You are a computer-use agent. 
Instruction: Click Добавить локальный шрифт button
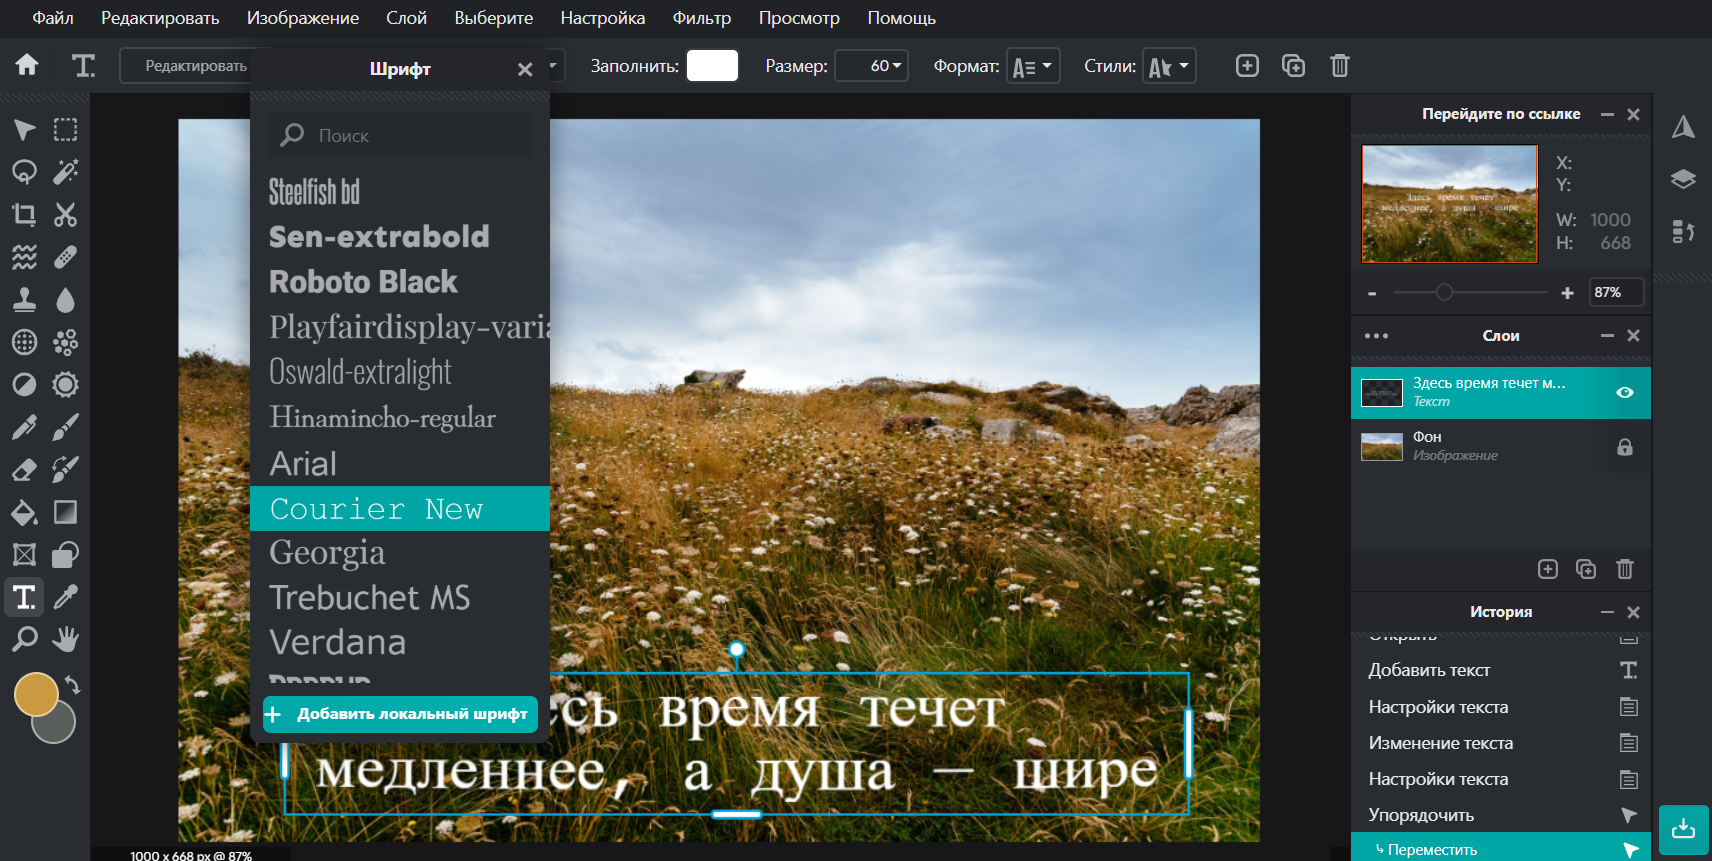pos(400,714)
